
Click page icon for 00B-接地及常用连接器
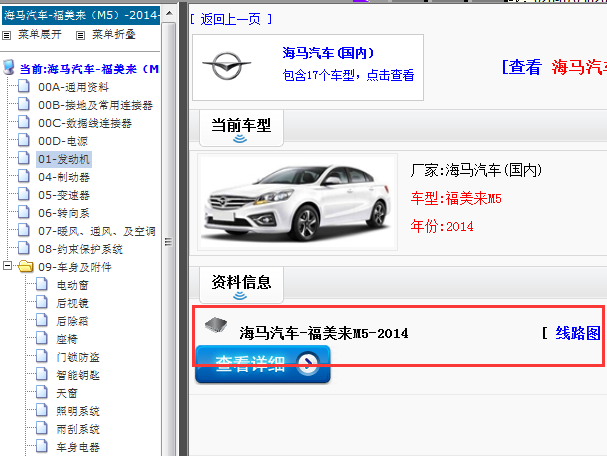[x=24, y=104]
